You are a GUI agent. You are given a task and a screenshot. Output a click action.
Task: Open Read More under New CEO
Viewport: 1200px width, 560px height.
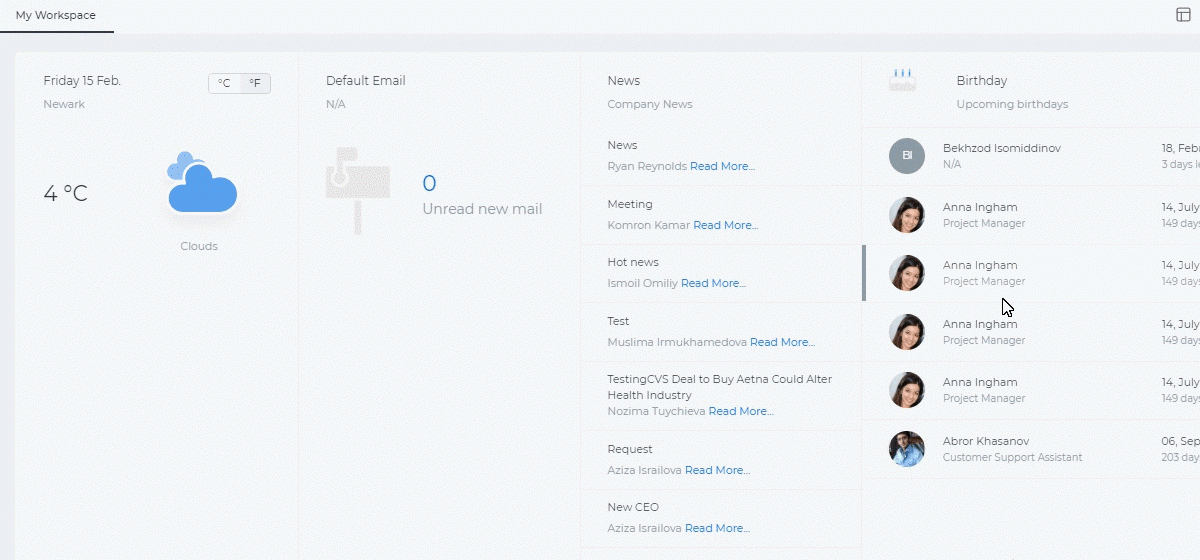click(717, 528)
